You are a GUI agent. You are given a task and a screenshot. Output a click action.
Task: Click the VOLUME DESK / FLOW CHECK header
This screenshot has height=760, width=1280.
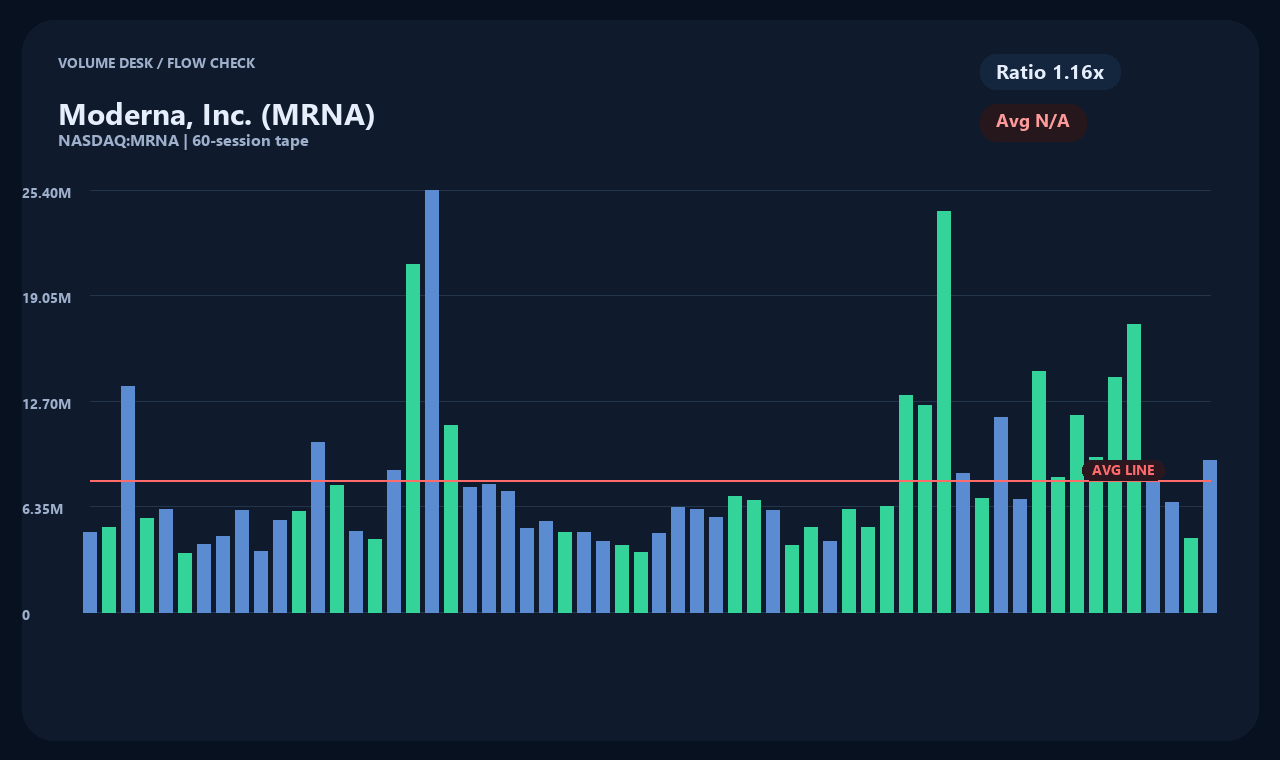157,63
